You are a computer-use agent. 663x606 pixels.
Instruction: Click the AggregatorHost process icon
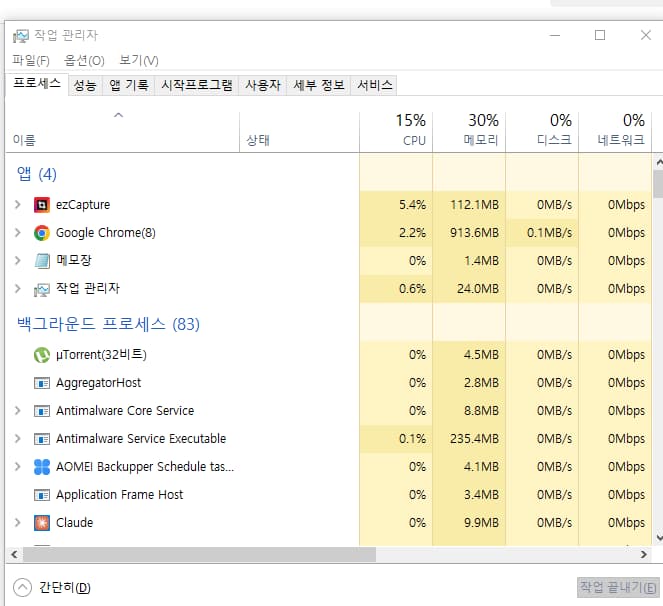pyautogui.click(x=41, y=383)
